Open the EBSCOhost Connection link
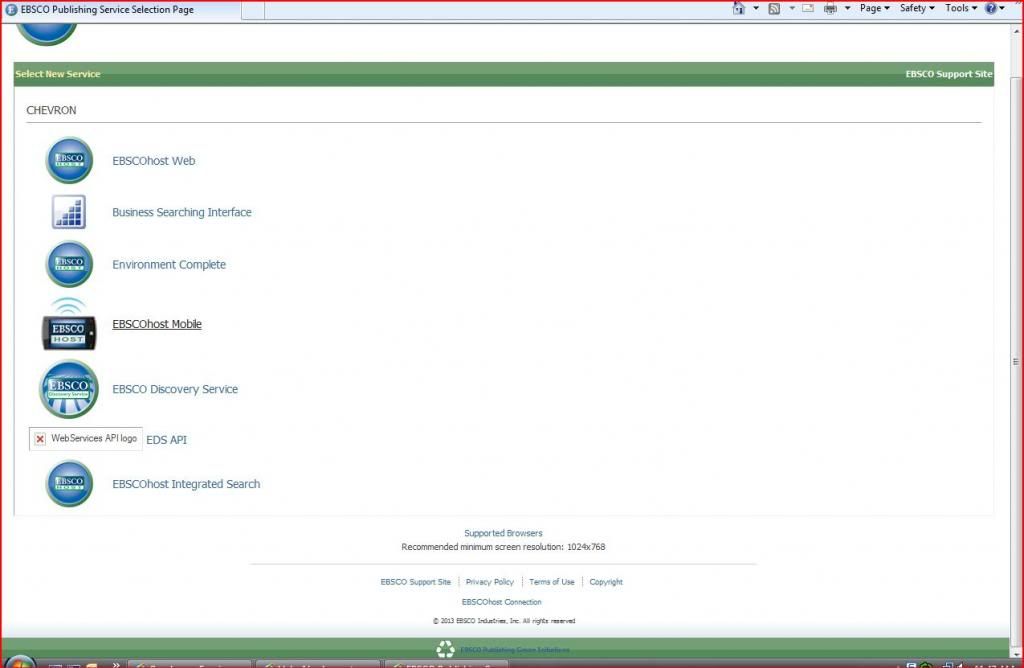Viewport: 1024px width, 668px height. pyautogui.click(x=502, y=602)
